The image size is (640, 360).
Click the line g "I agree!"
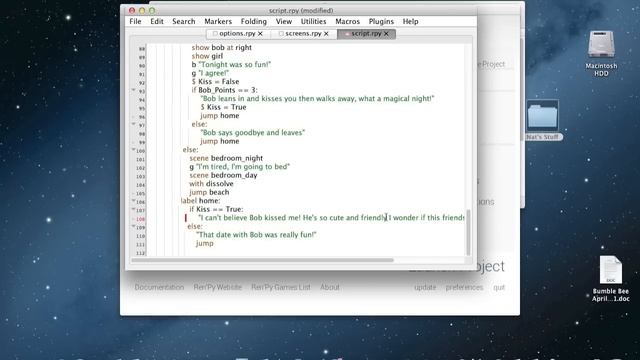tap(210, 73)
